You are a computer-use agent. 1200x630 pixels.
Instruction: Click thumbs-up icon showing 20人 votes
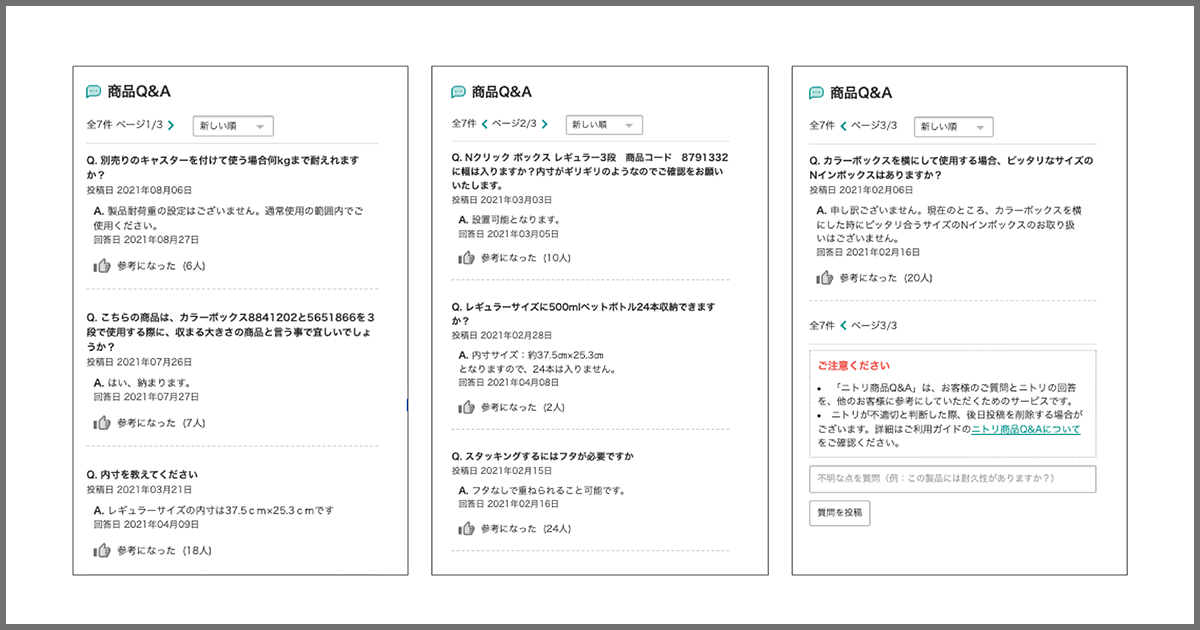[824, 278]
